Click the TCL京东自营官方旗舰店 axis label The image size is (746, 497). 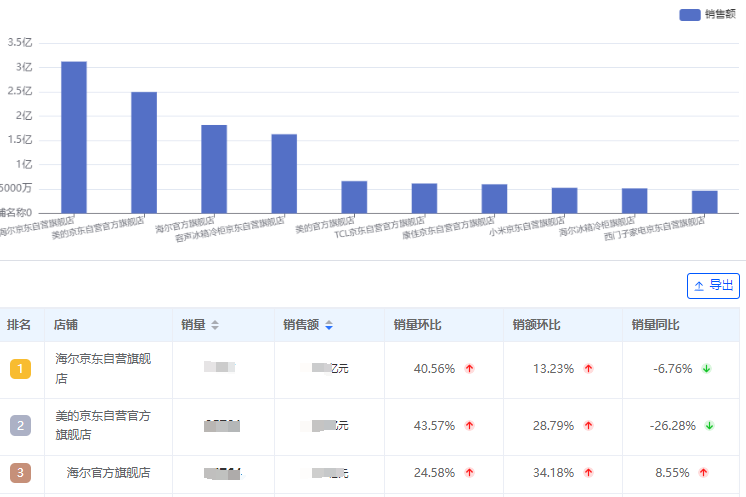[x=379, y=228]
